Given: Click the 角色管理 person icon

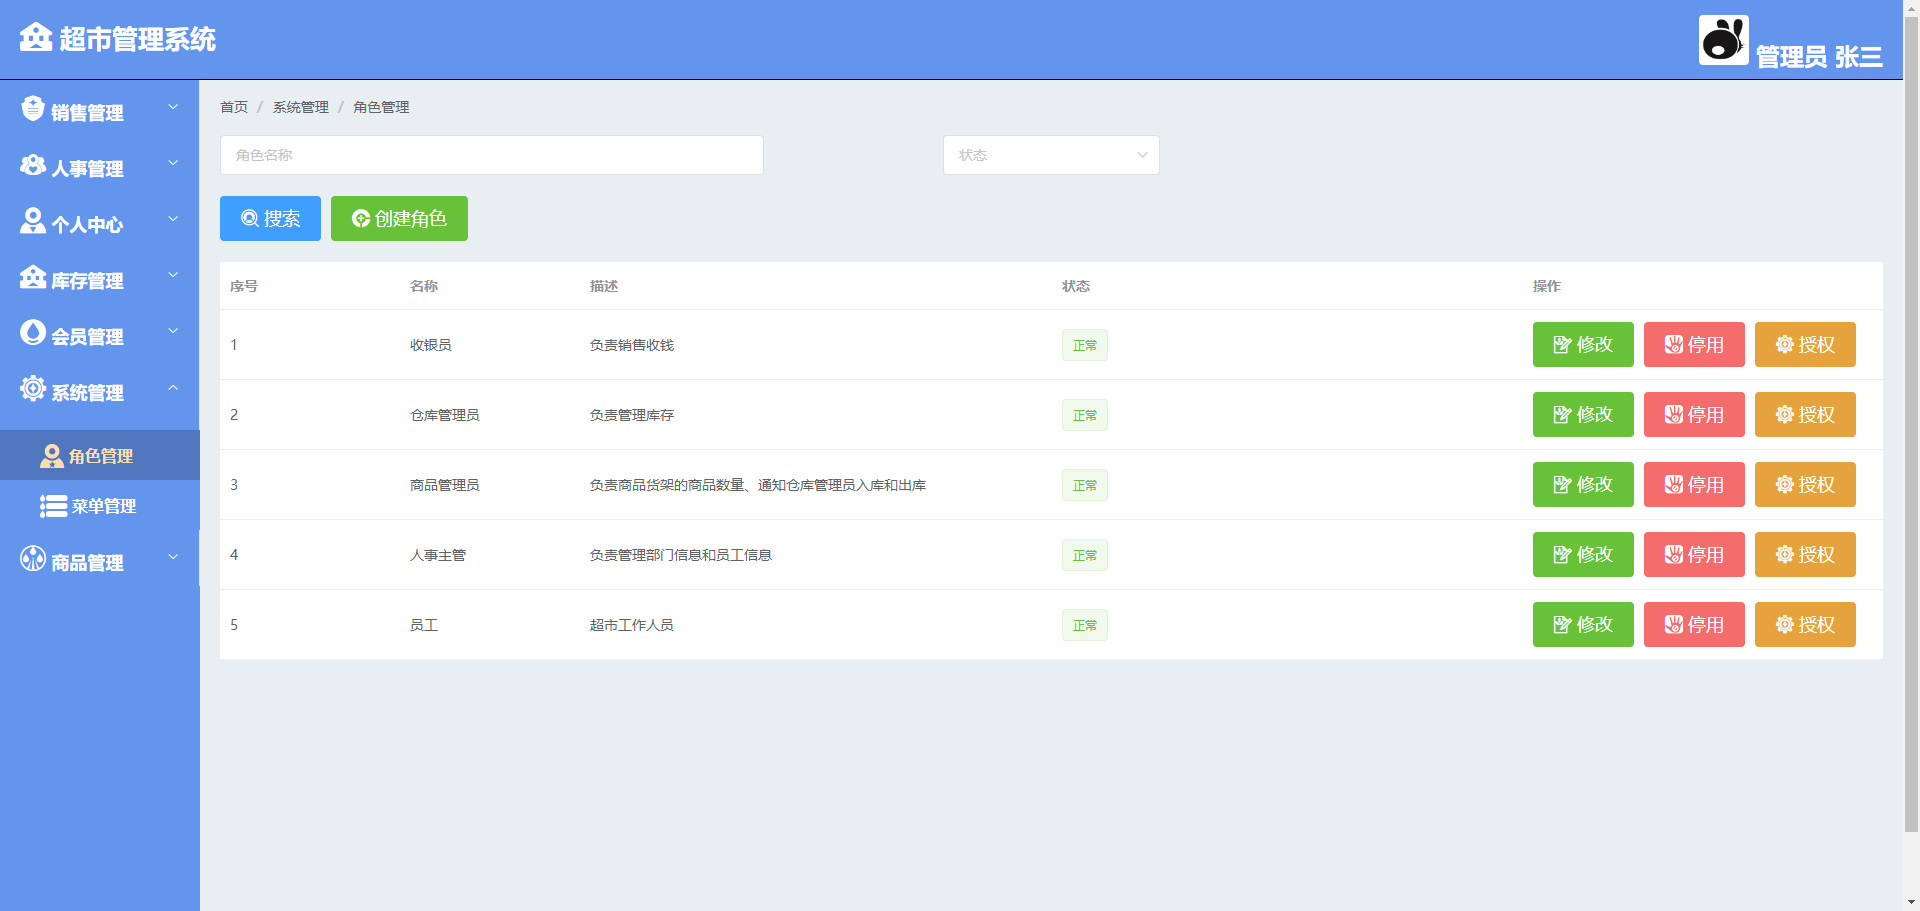Looking at the screenshot, I should tap(51, 456).
